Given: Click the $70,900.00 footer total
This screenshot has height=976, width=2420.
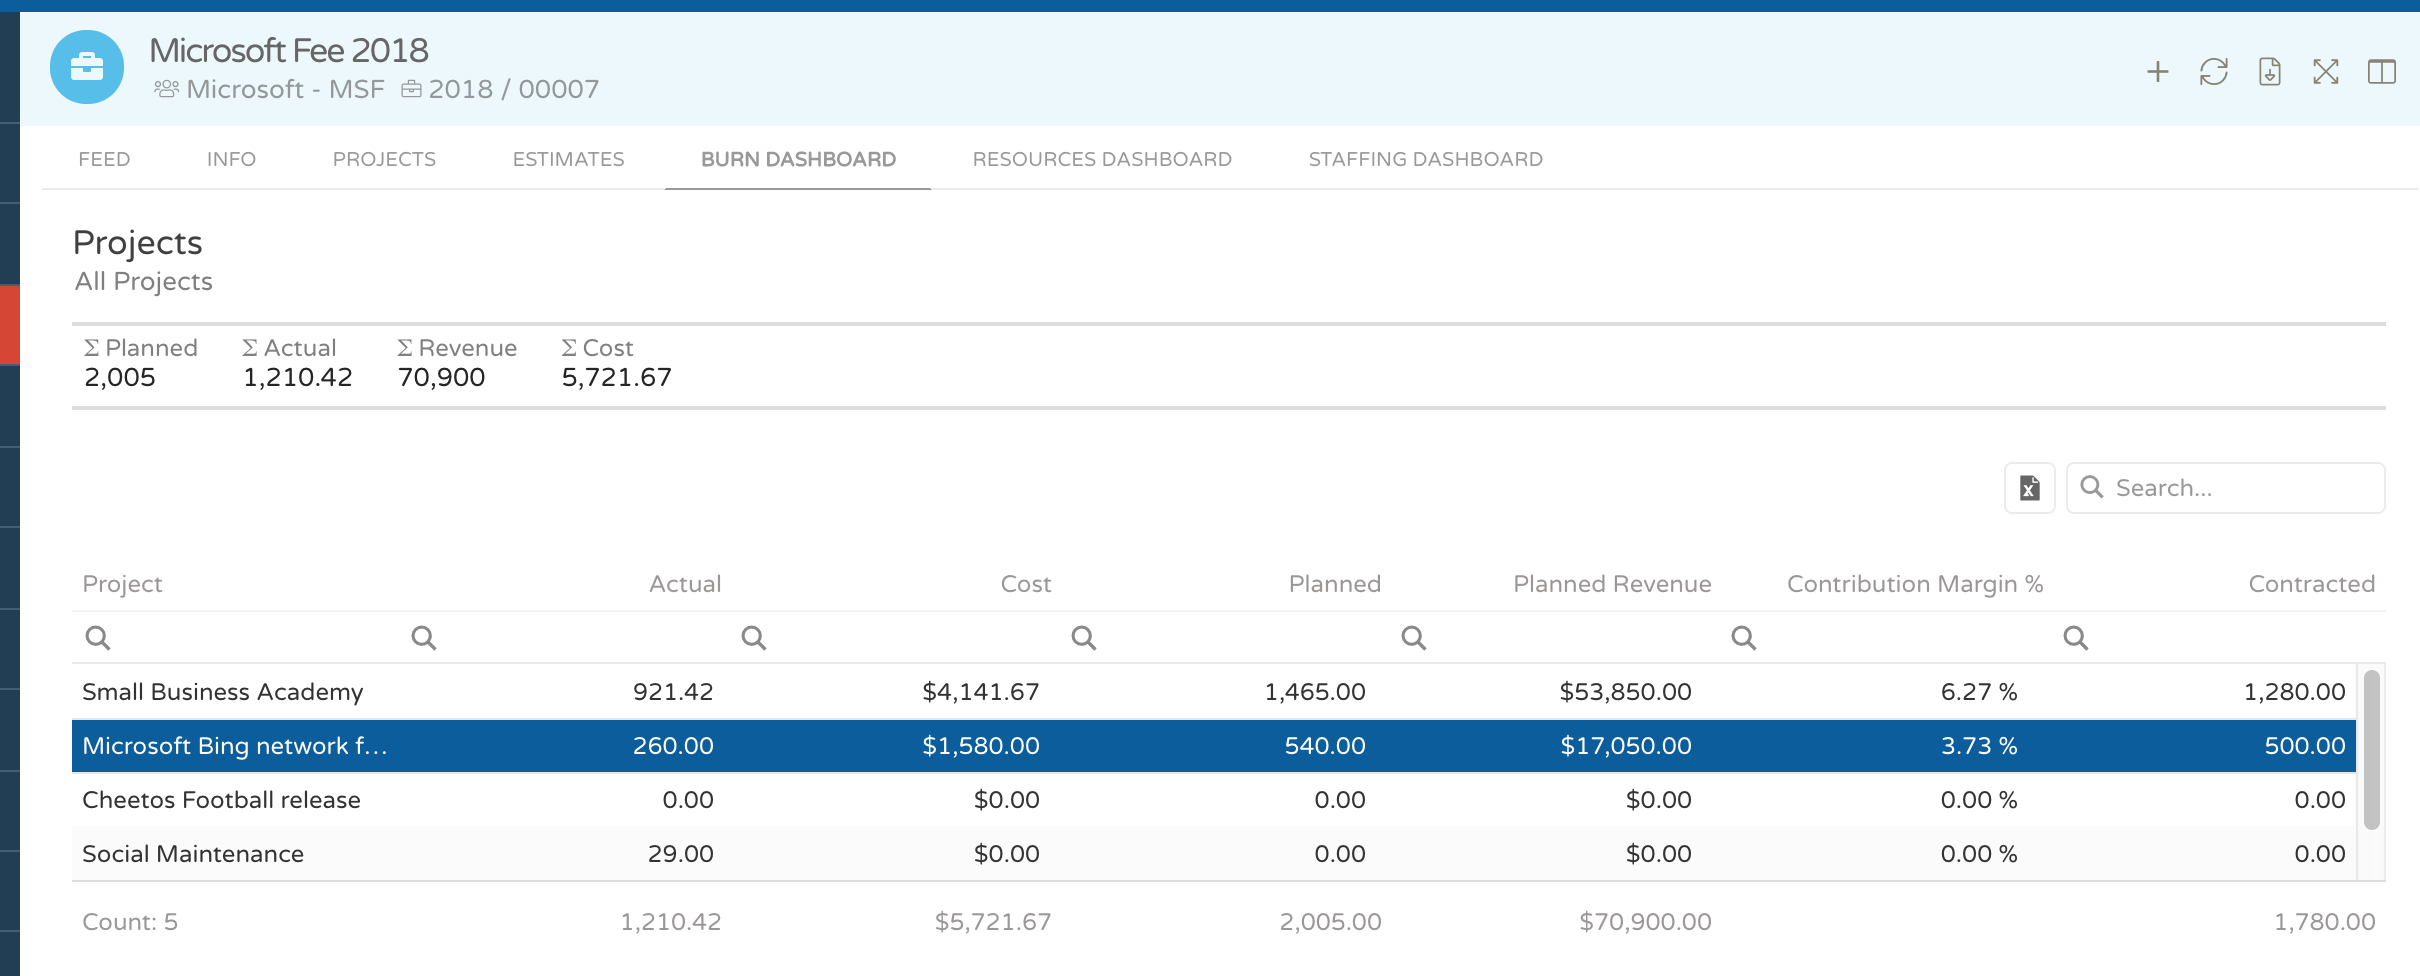Looking at the screenshot, I should click(x=1645, y=922).
